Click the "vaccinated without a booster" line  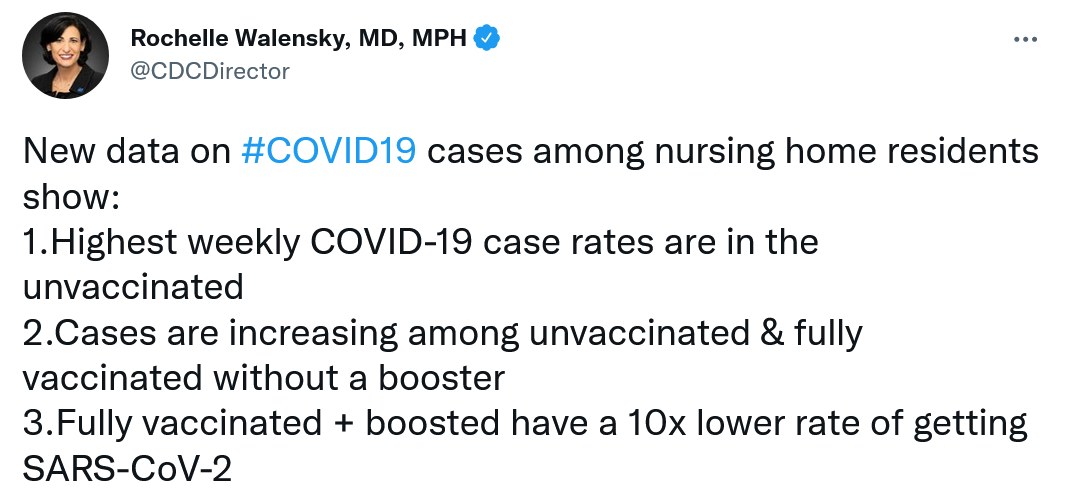point(263,377)
